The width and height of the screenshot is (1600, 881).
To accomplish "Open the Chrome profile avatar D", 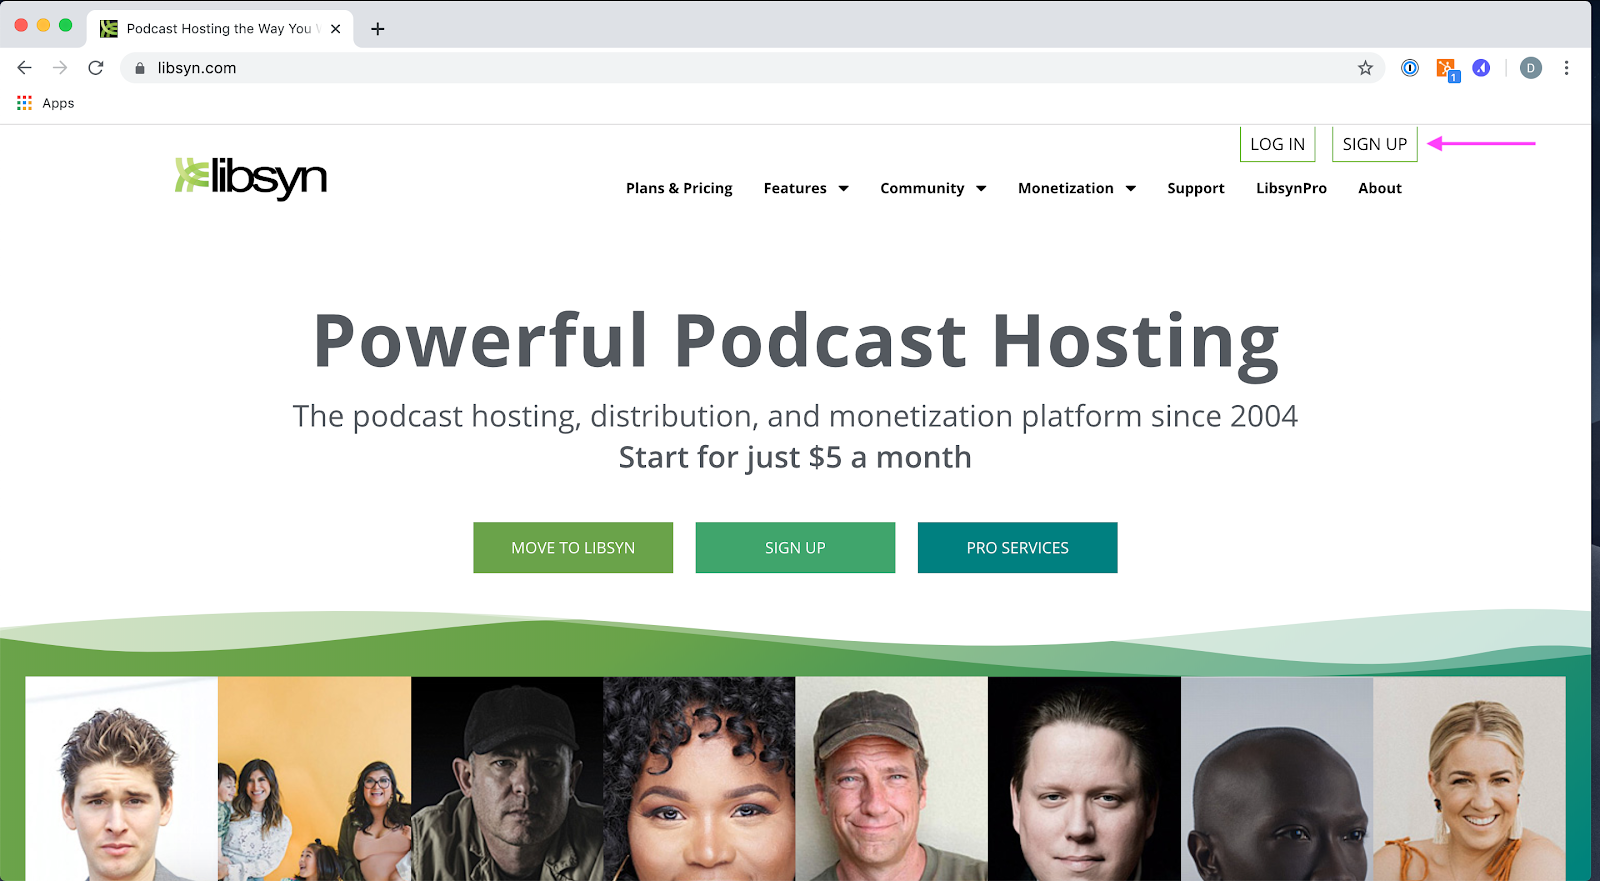I will click(x=1530, y=68).
